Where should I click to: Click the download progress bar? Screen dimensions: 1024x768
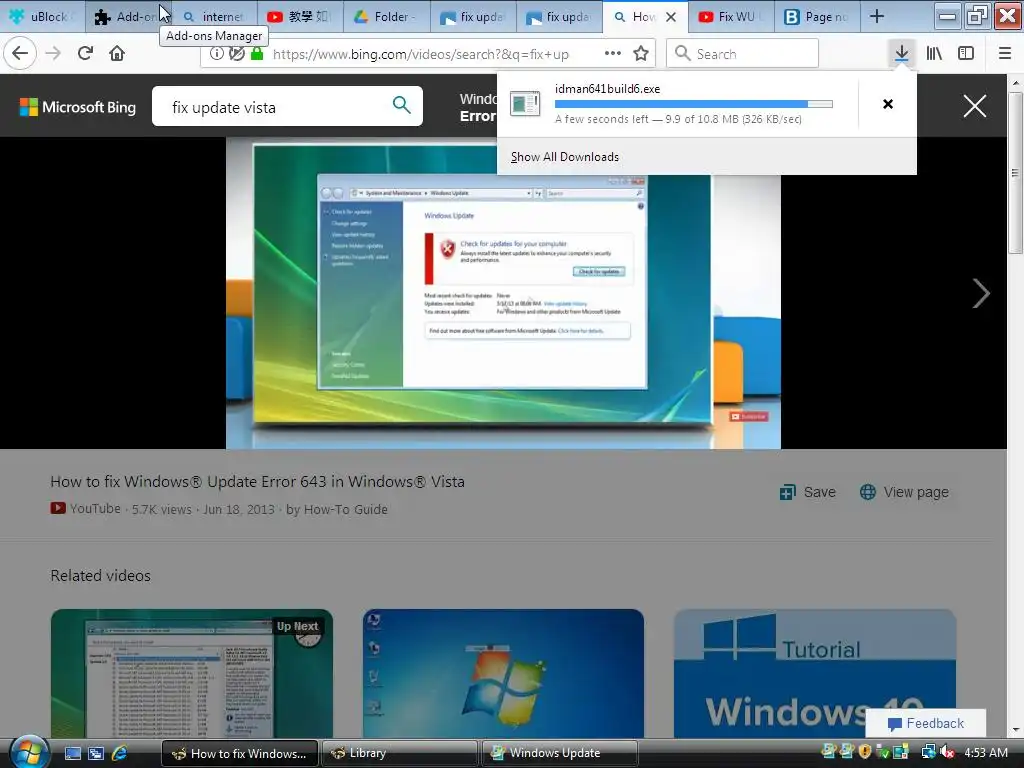point(694,104)
